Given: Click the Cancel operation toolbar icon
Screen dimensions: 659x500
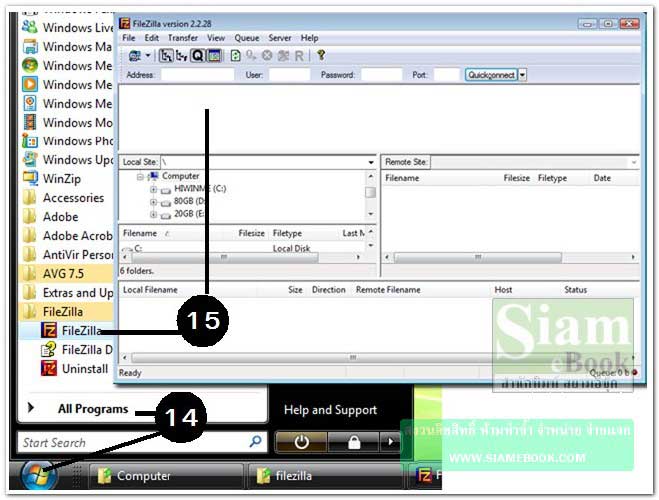Looking at the screenshot, I should pyautogui.click(x=267, y=55).
